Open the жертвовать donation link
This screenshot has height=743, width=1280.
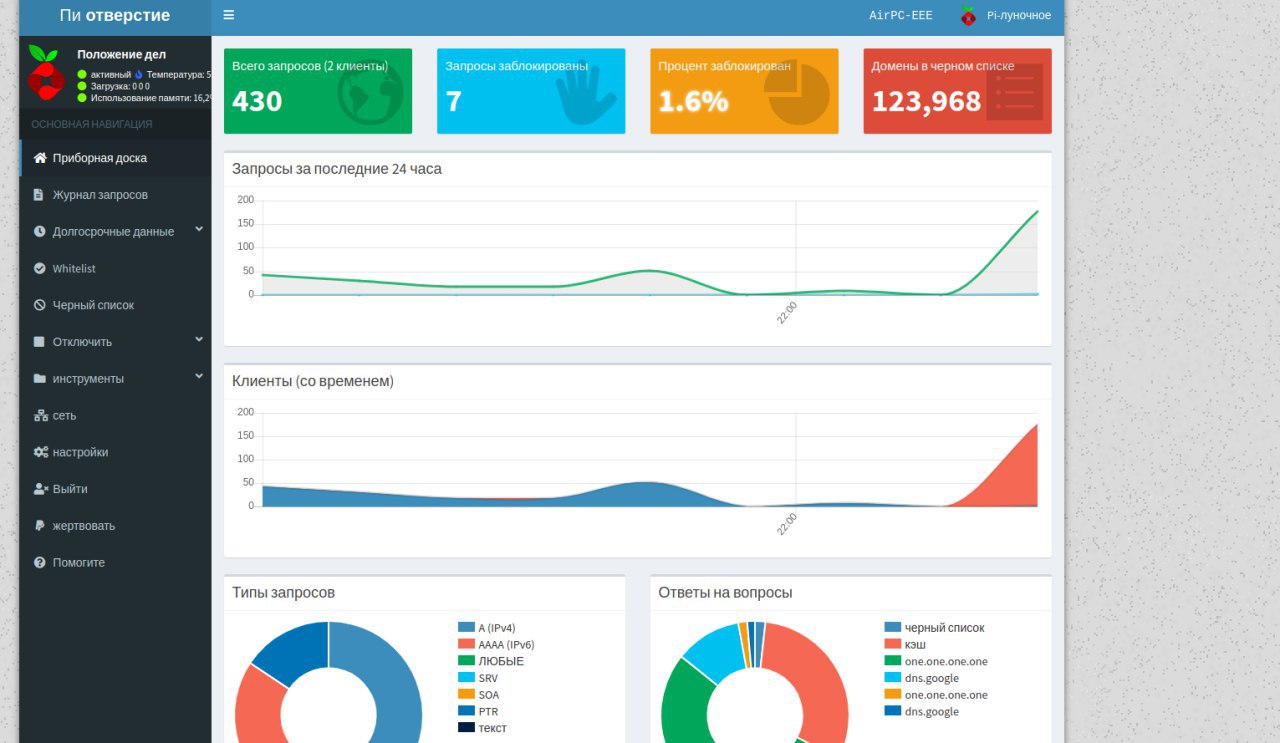click(x=116, y=526)
